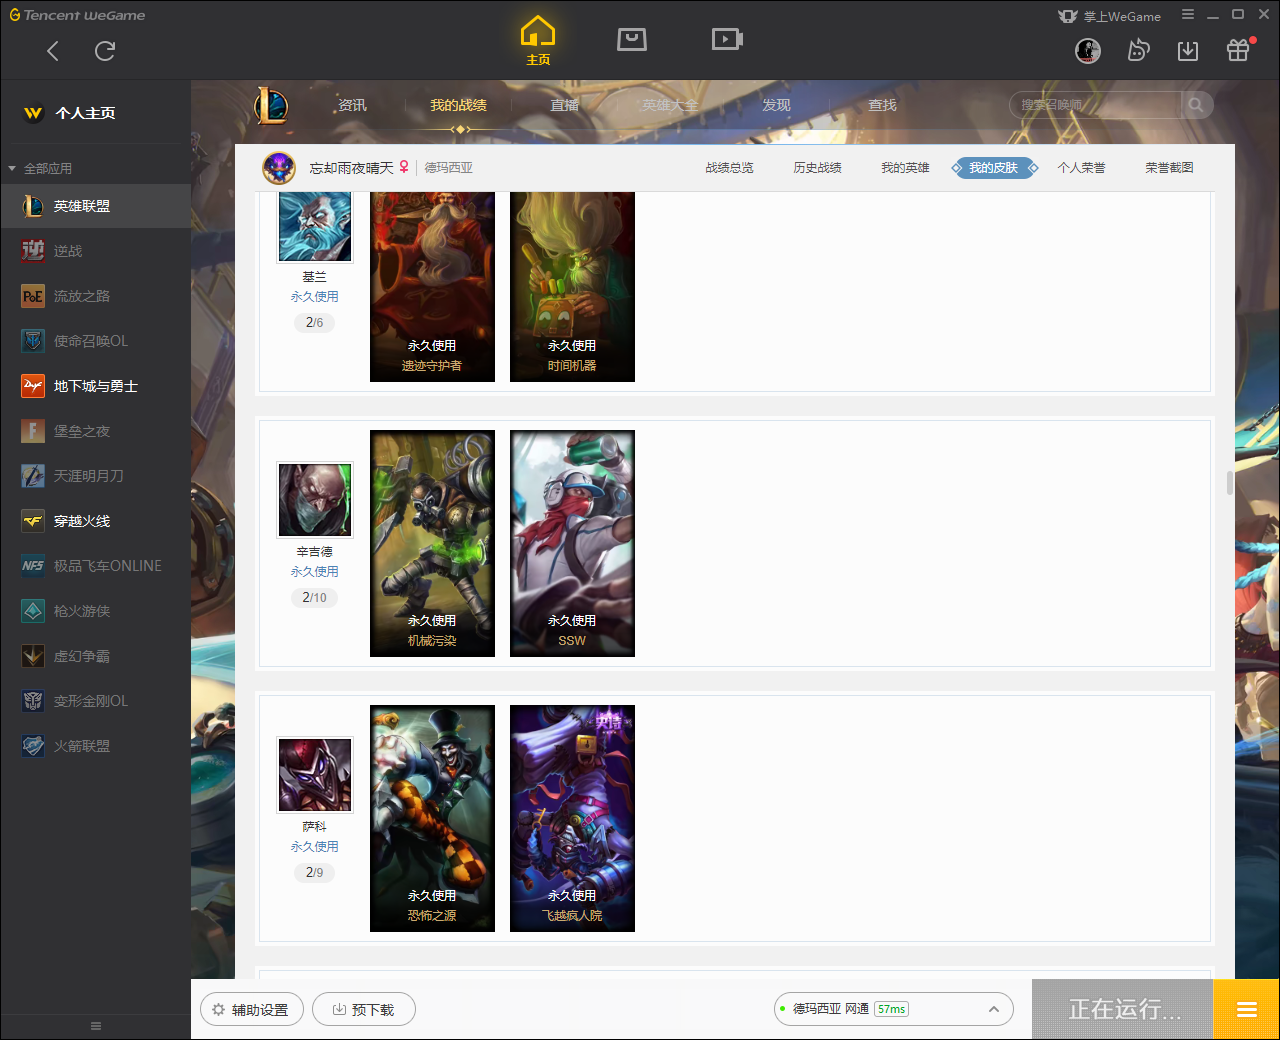Screen dimensions: 1280x1040
Task: Click 基兰 champion portrait
Action: [315, 227]
